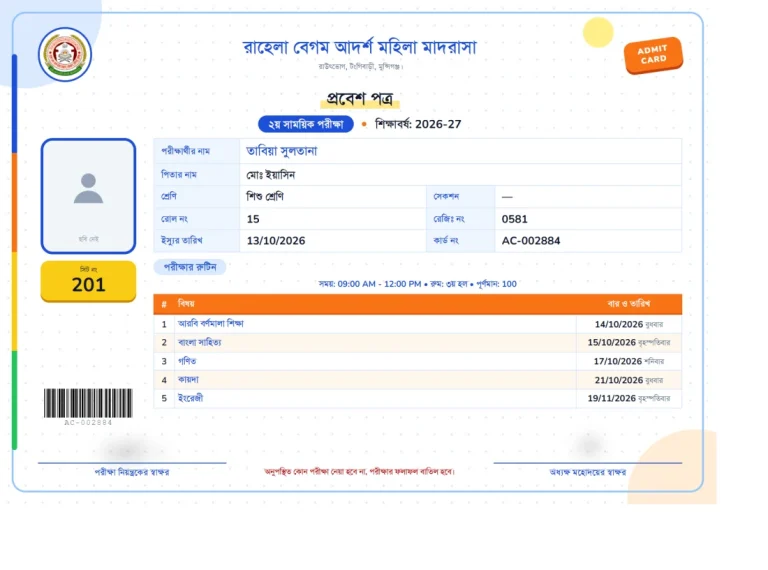Click exam date 21/10/2026
Screen dimensions: 768x570
coord(619,380)
